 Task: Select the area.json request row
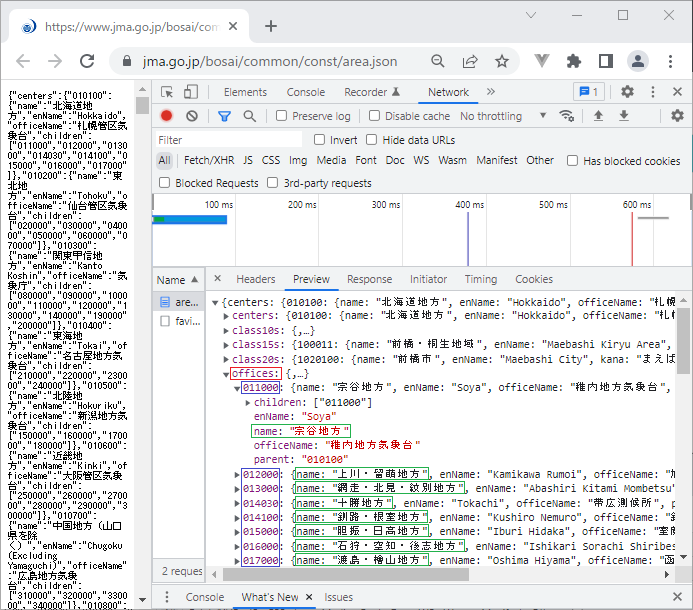pos(179,302)
